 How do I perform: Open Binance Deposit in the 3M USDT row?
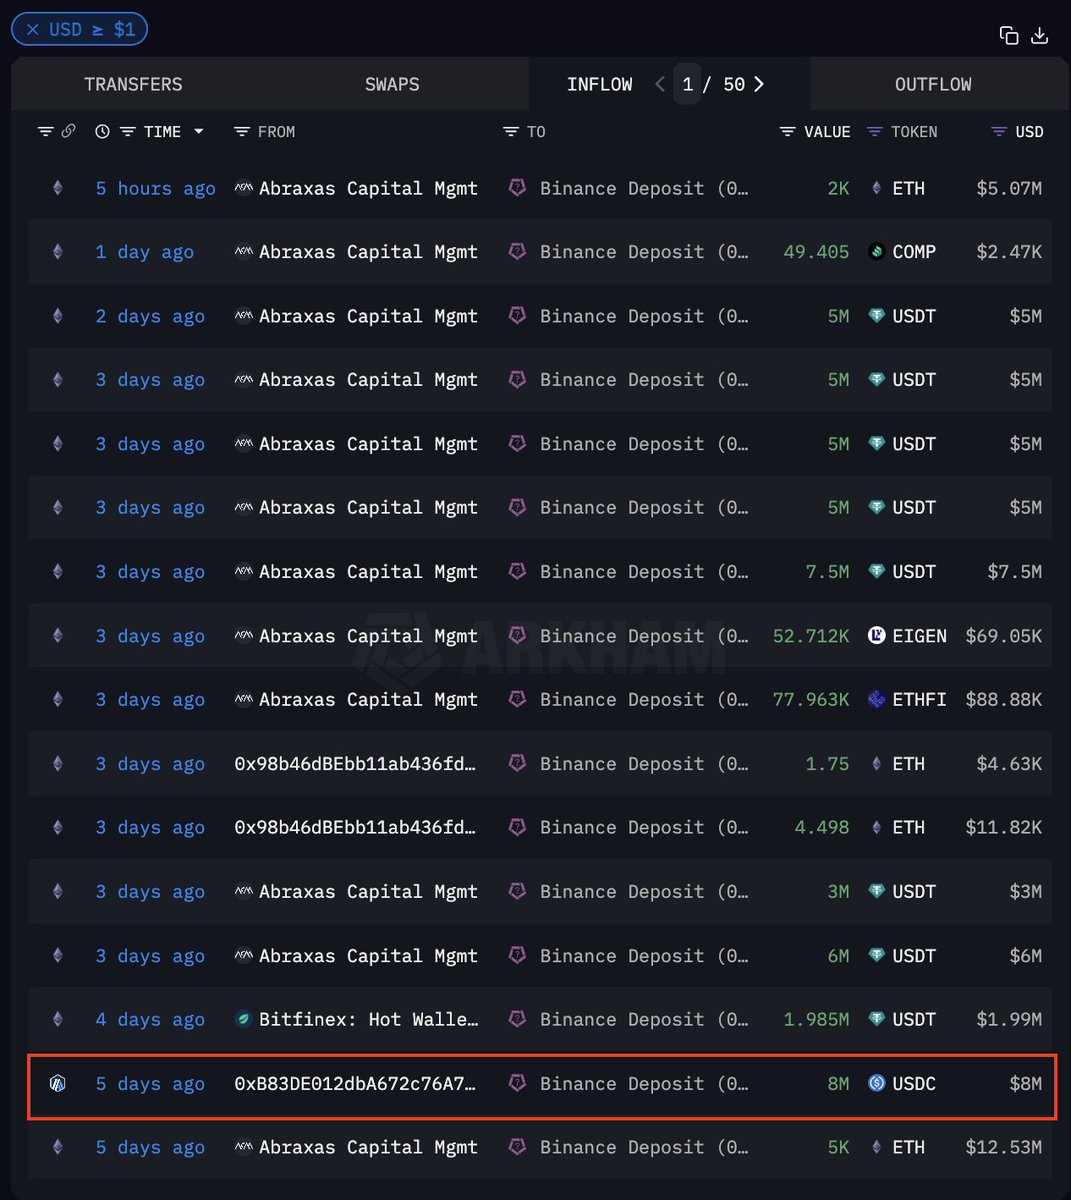tap(643, 892)
